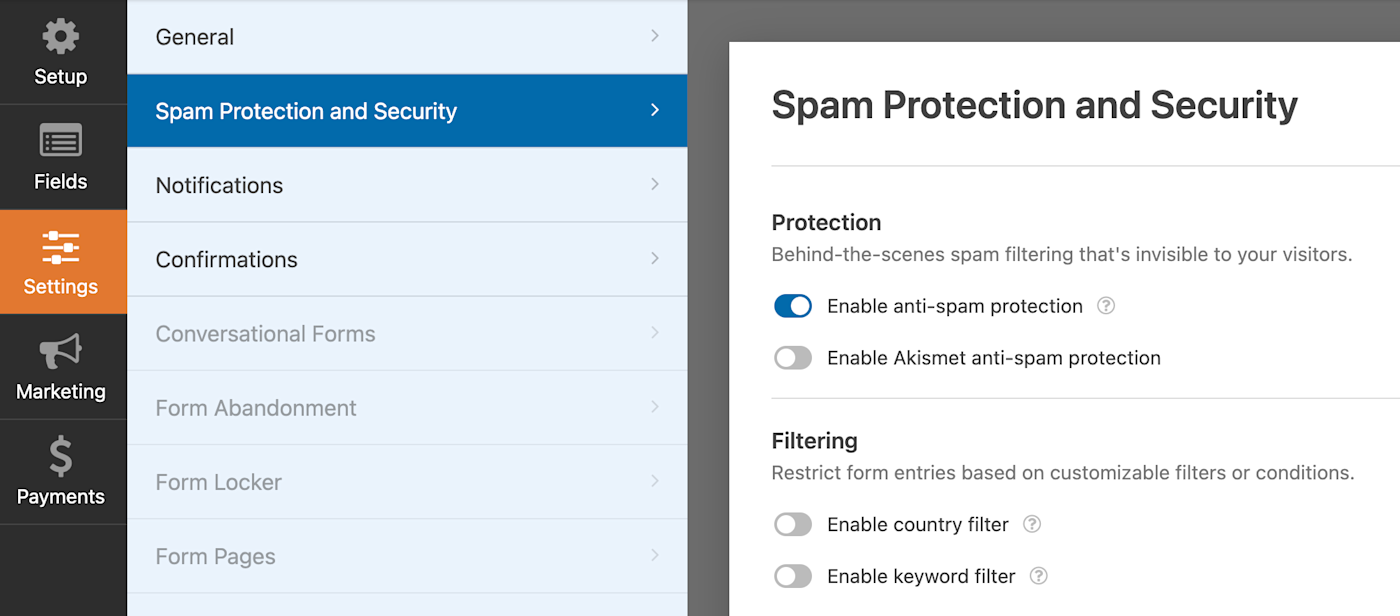Open the Payments dollar icon
This screenshot has height=616, width=1400.
(61, 456)
